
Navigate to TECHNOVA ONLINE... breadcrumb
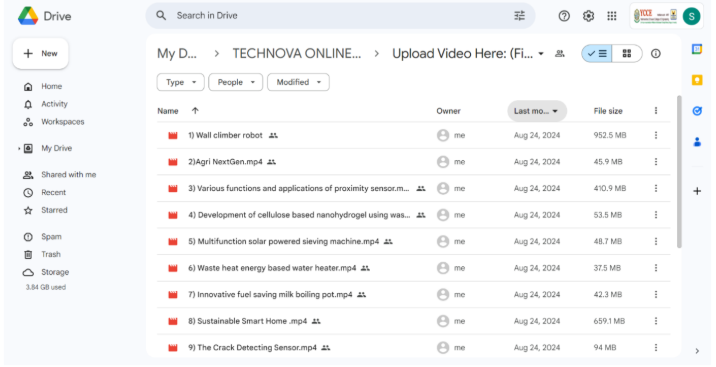pos(297,54)
